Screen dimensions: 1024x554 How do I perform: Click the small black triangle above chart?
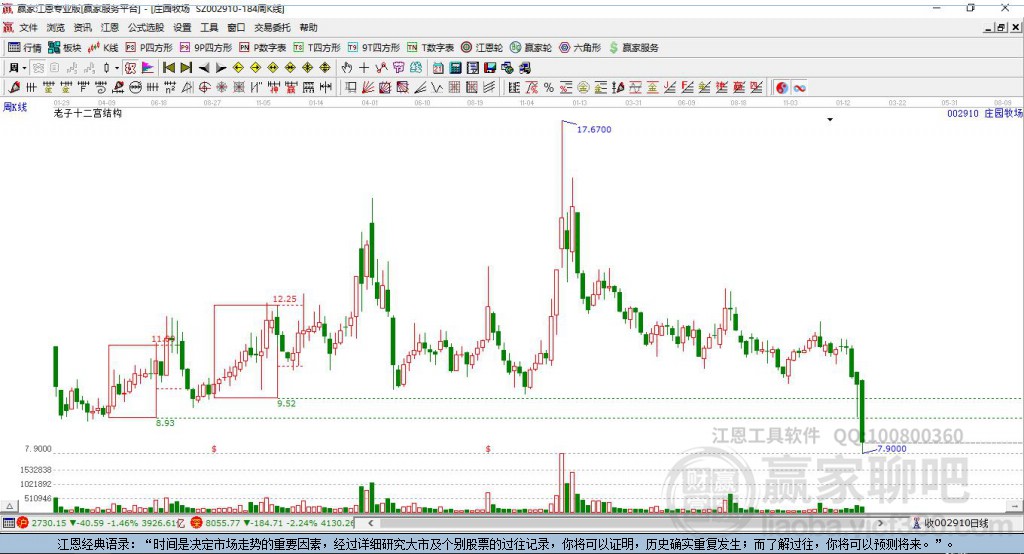click(x=830, y=120)
